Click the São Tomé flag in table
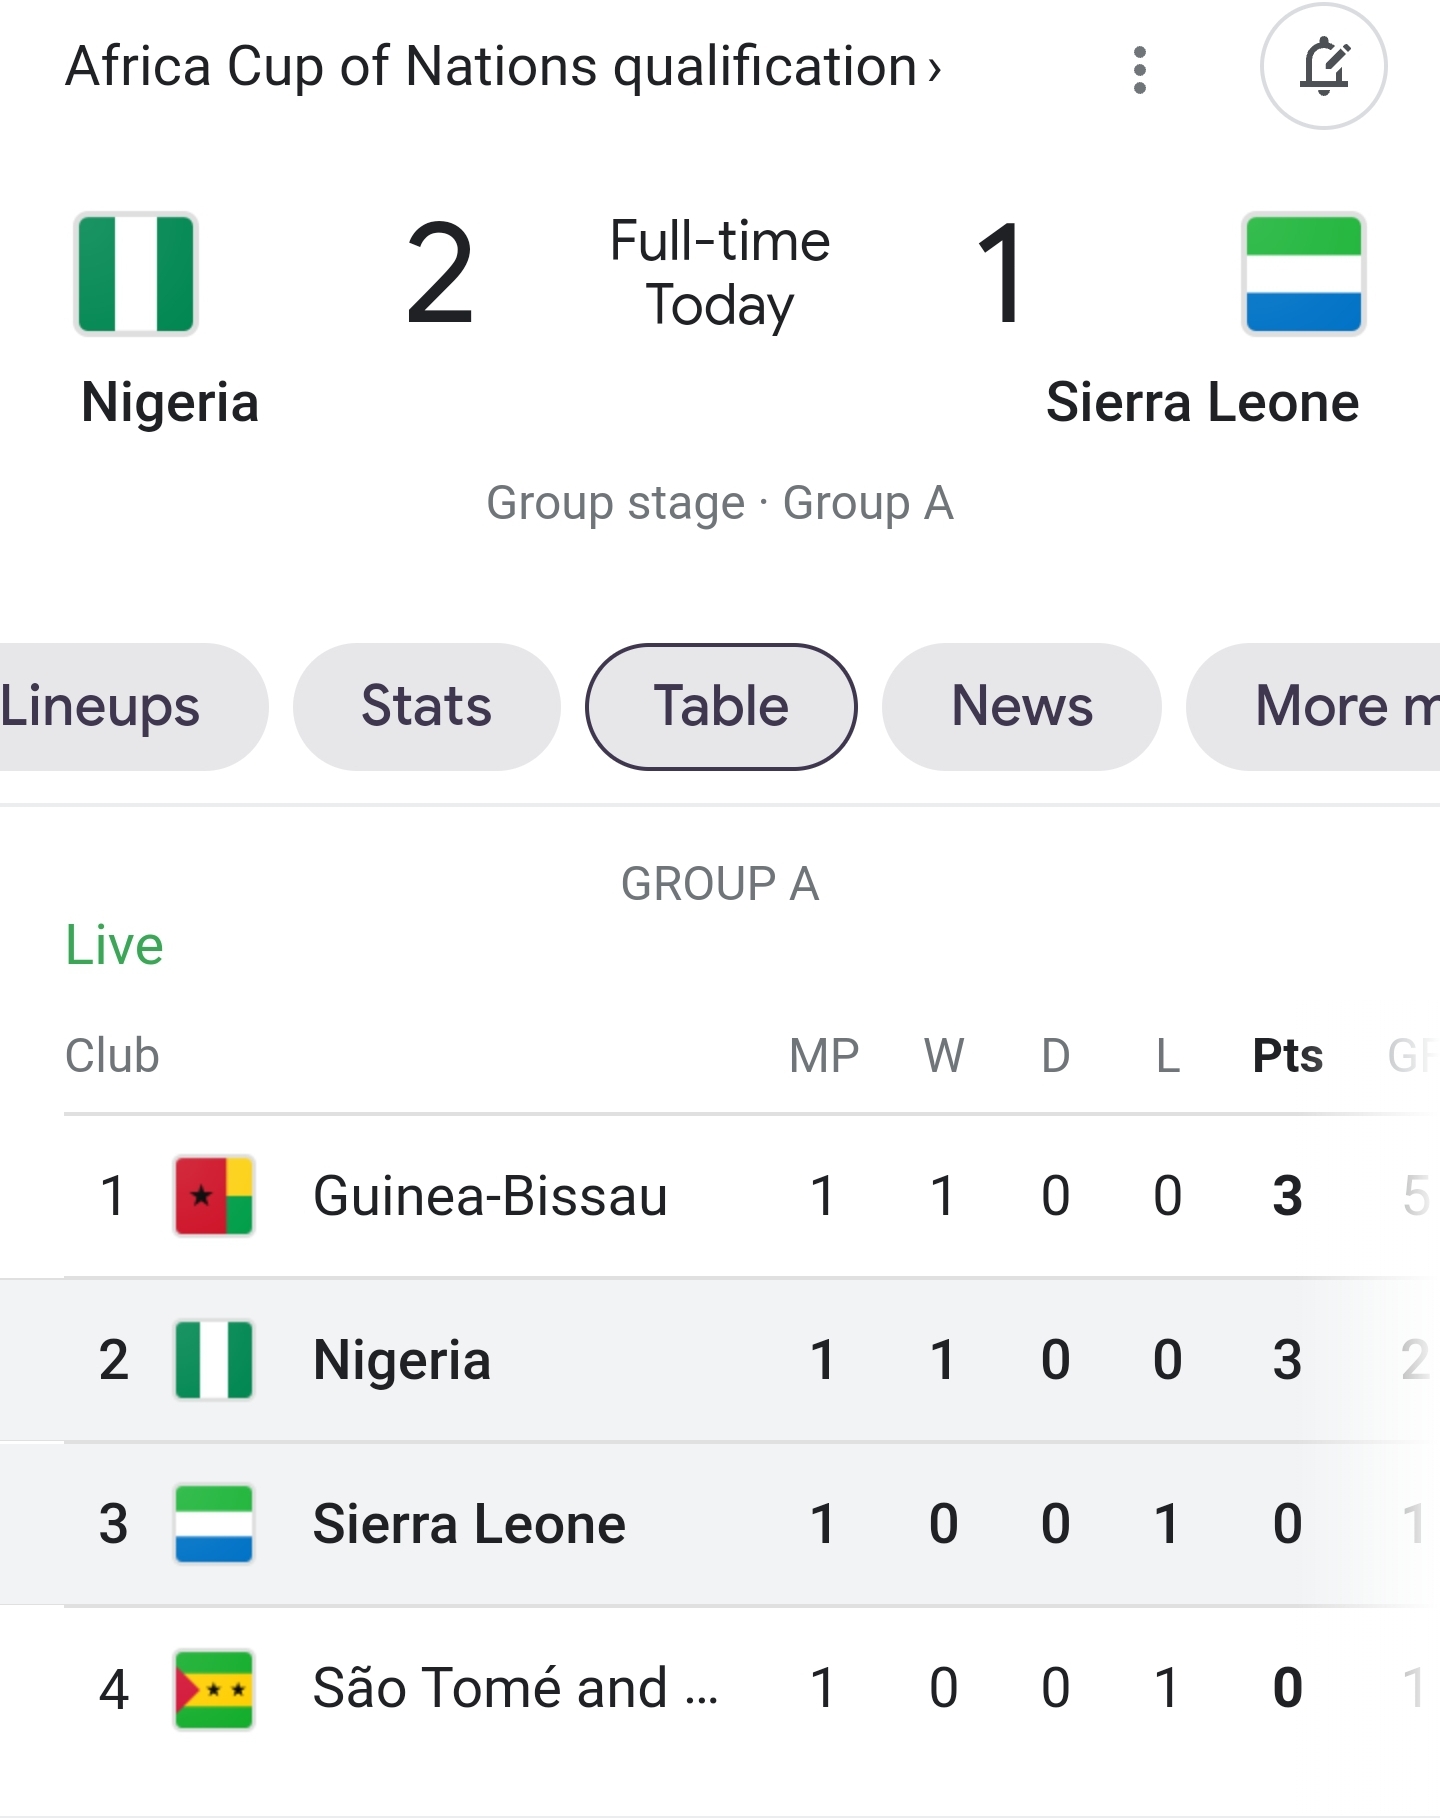 pyautogui.click(x=214, y=1689)
